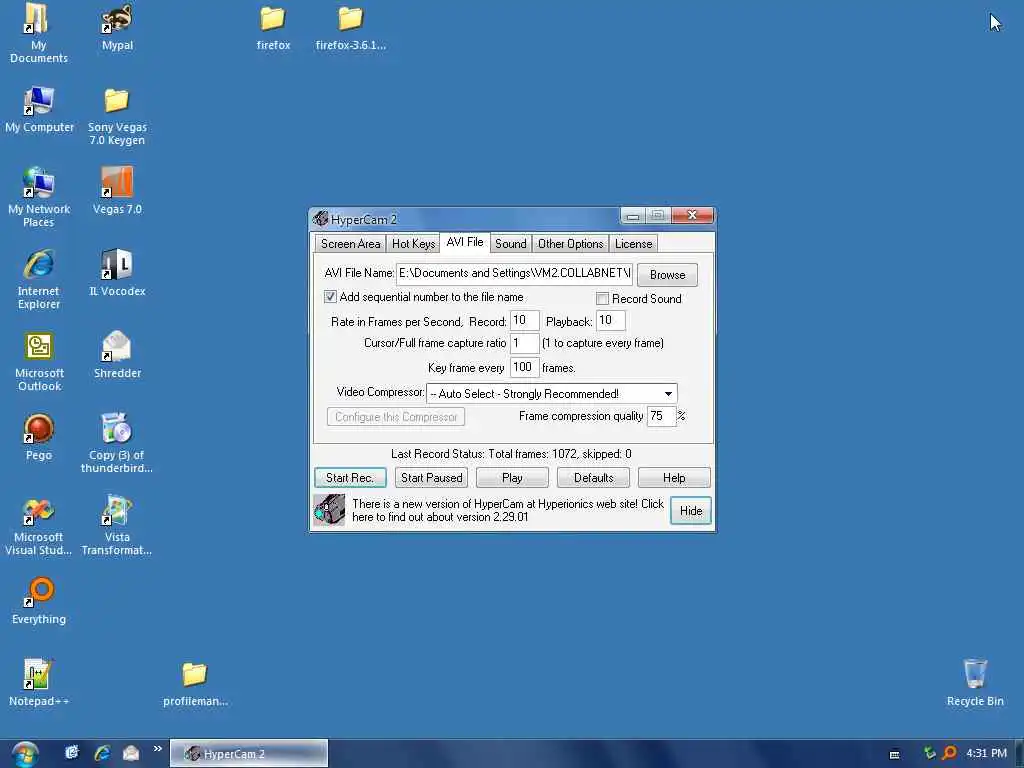1024x768 pixels.
Task: Click the Last Record Status text
Action: [511, 454]
